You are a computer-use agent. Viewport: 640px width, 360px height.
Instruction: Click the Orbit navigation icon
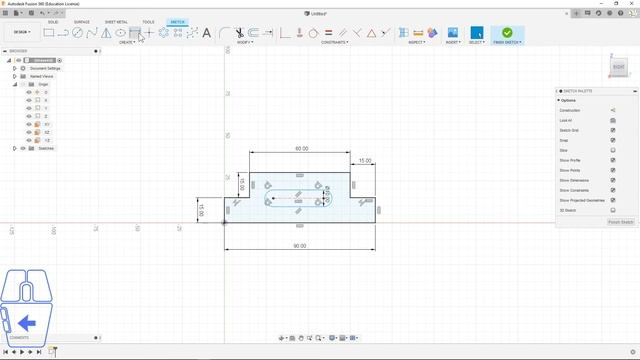point(281,338)
